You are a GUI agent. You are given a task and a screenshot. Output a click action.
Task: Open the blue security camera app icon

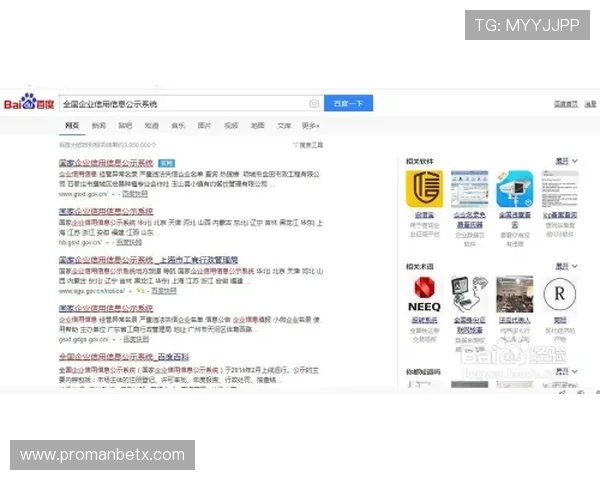click(515, 189)
